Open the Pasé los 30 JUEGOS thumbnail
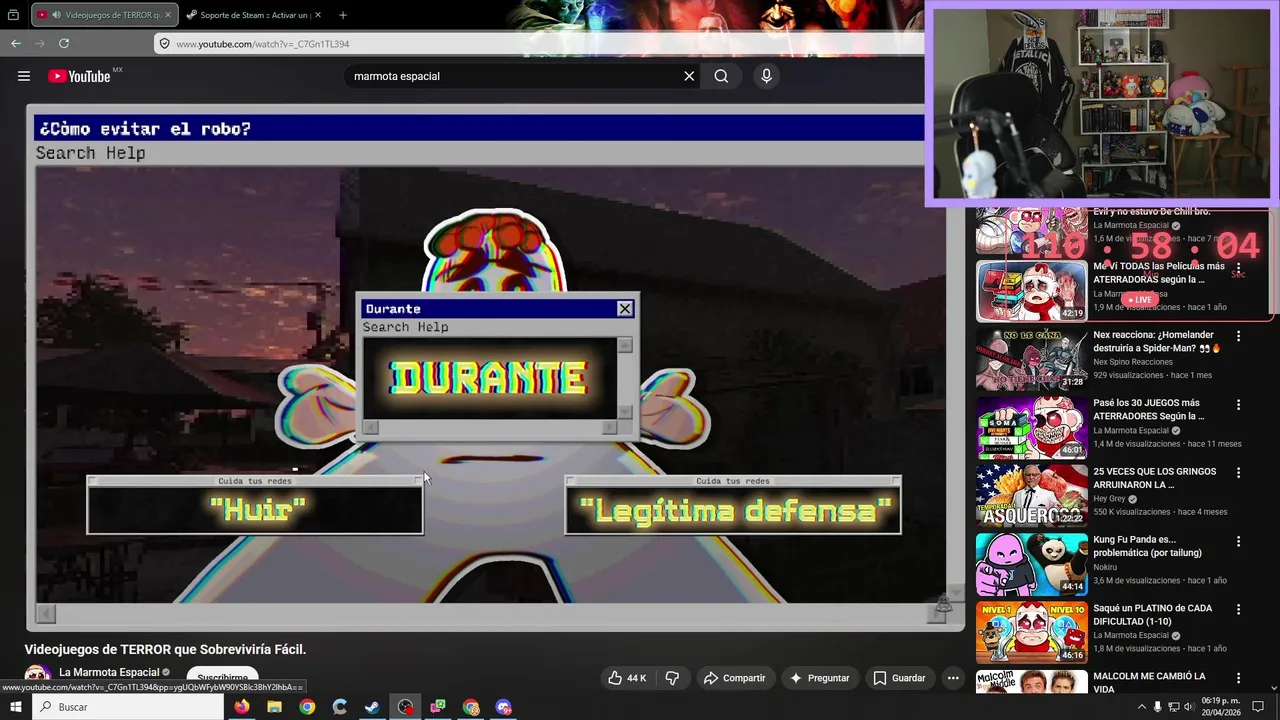 pyautogui.click(x=1031, y=427)
